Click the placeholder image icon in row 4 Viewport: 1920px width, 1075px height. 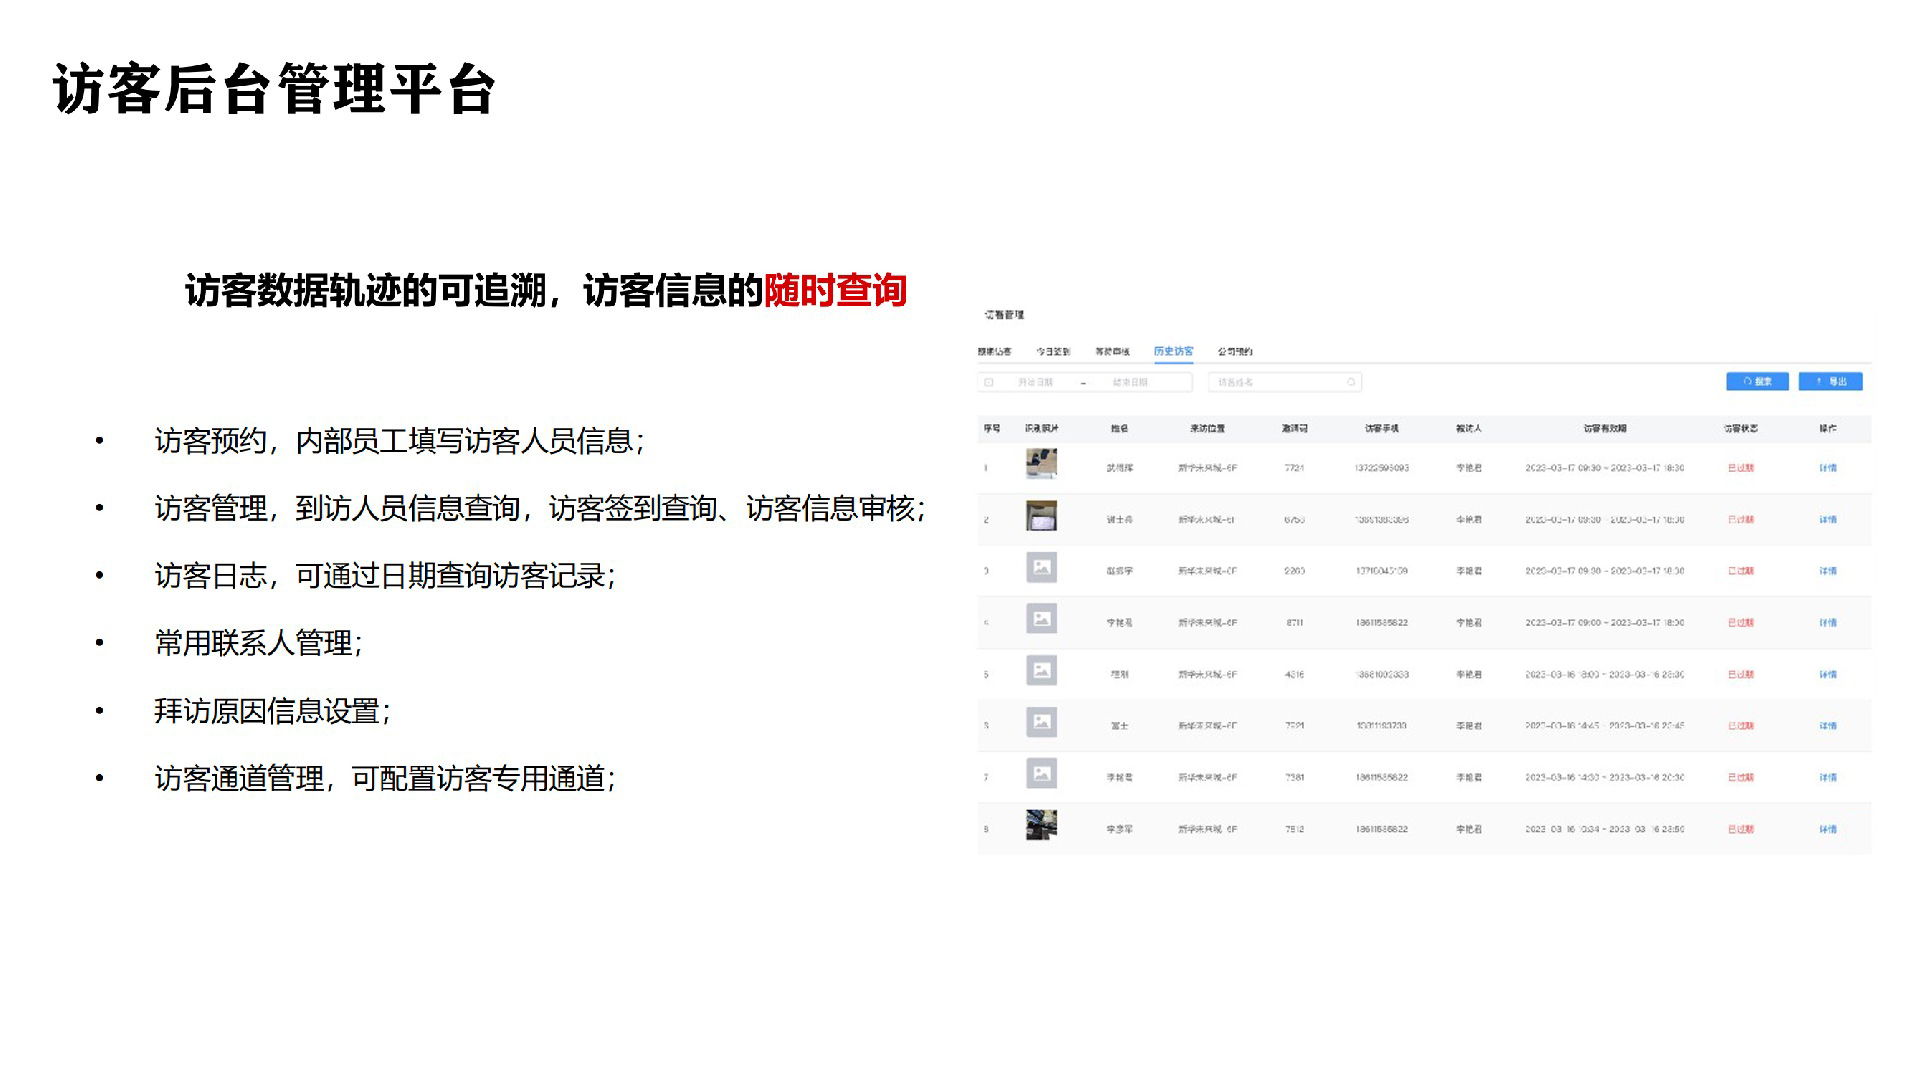[1041, 620]
